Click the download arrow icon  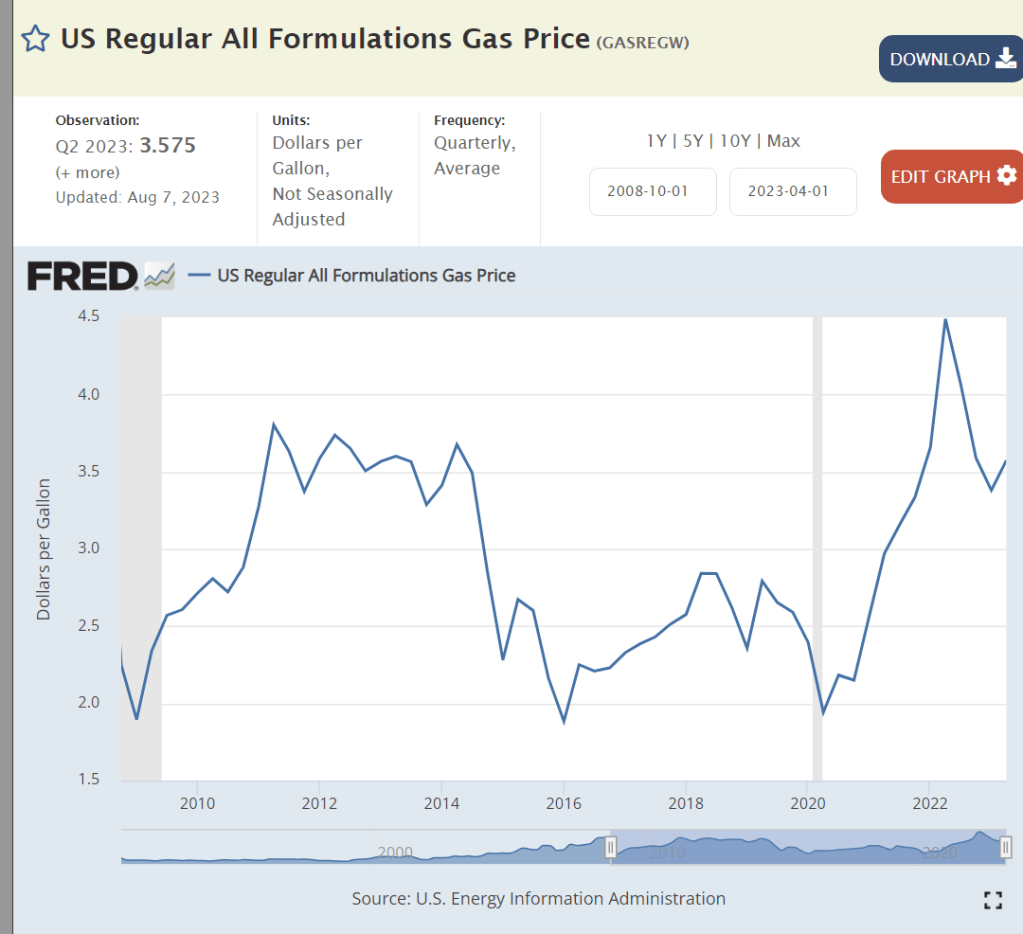[x=1006, y=59]
